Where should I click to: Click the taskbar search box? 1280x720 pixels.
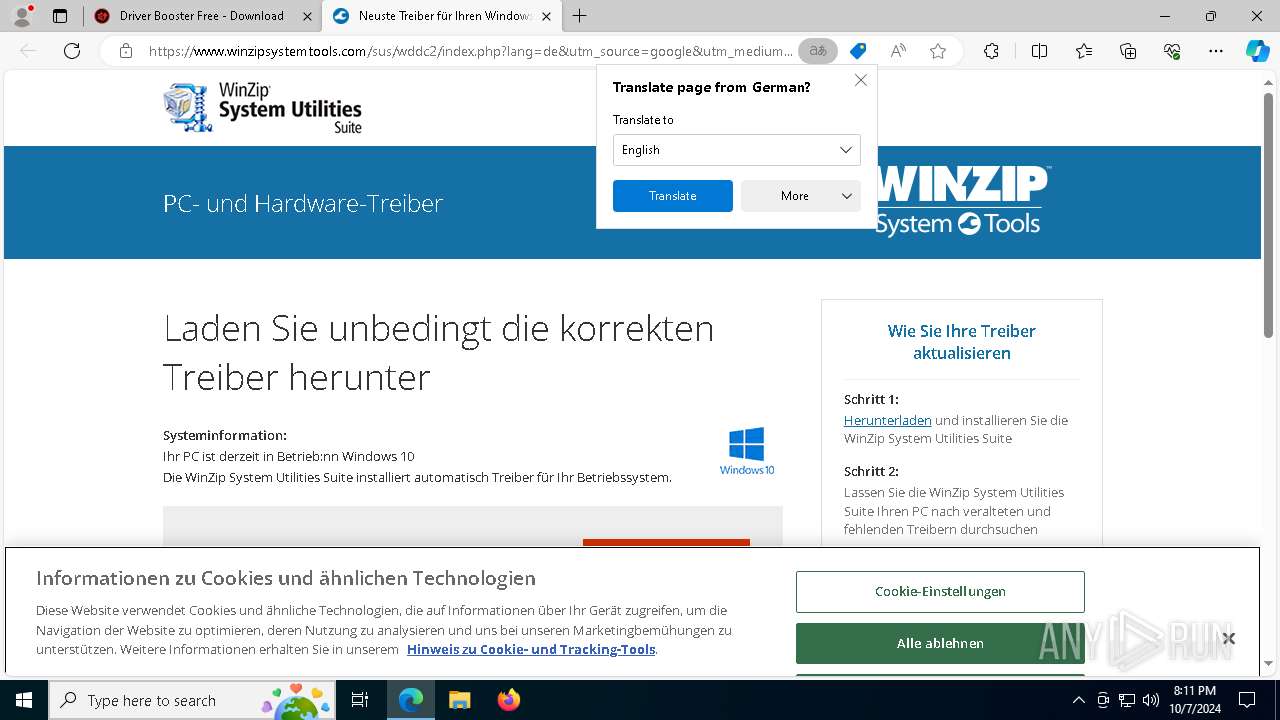click(193, 700)
